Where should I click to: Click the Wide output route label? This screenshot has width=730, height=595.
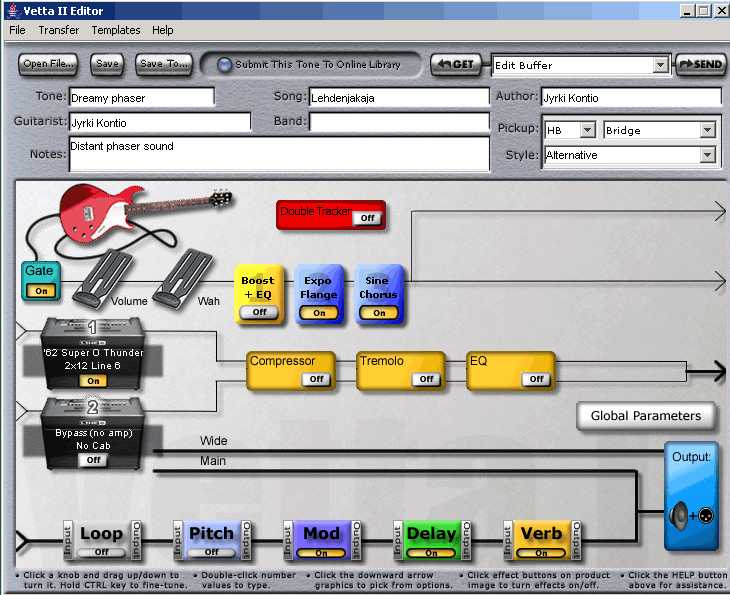tap(214, 440)
